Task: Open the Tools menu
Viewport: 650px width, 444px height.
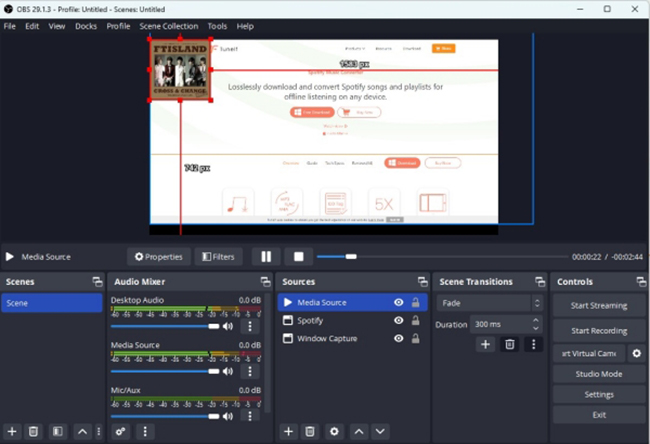Action: [217, 26]
